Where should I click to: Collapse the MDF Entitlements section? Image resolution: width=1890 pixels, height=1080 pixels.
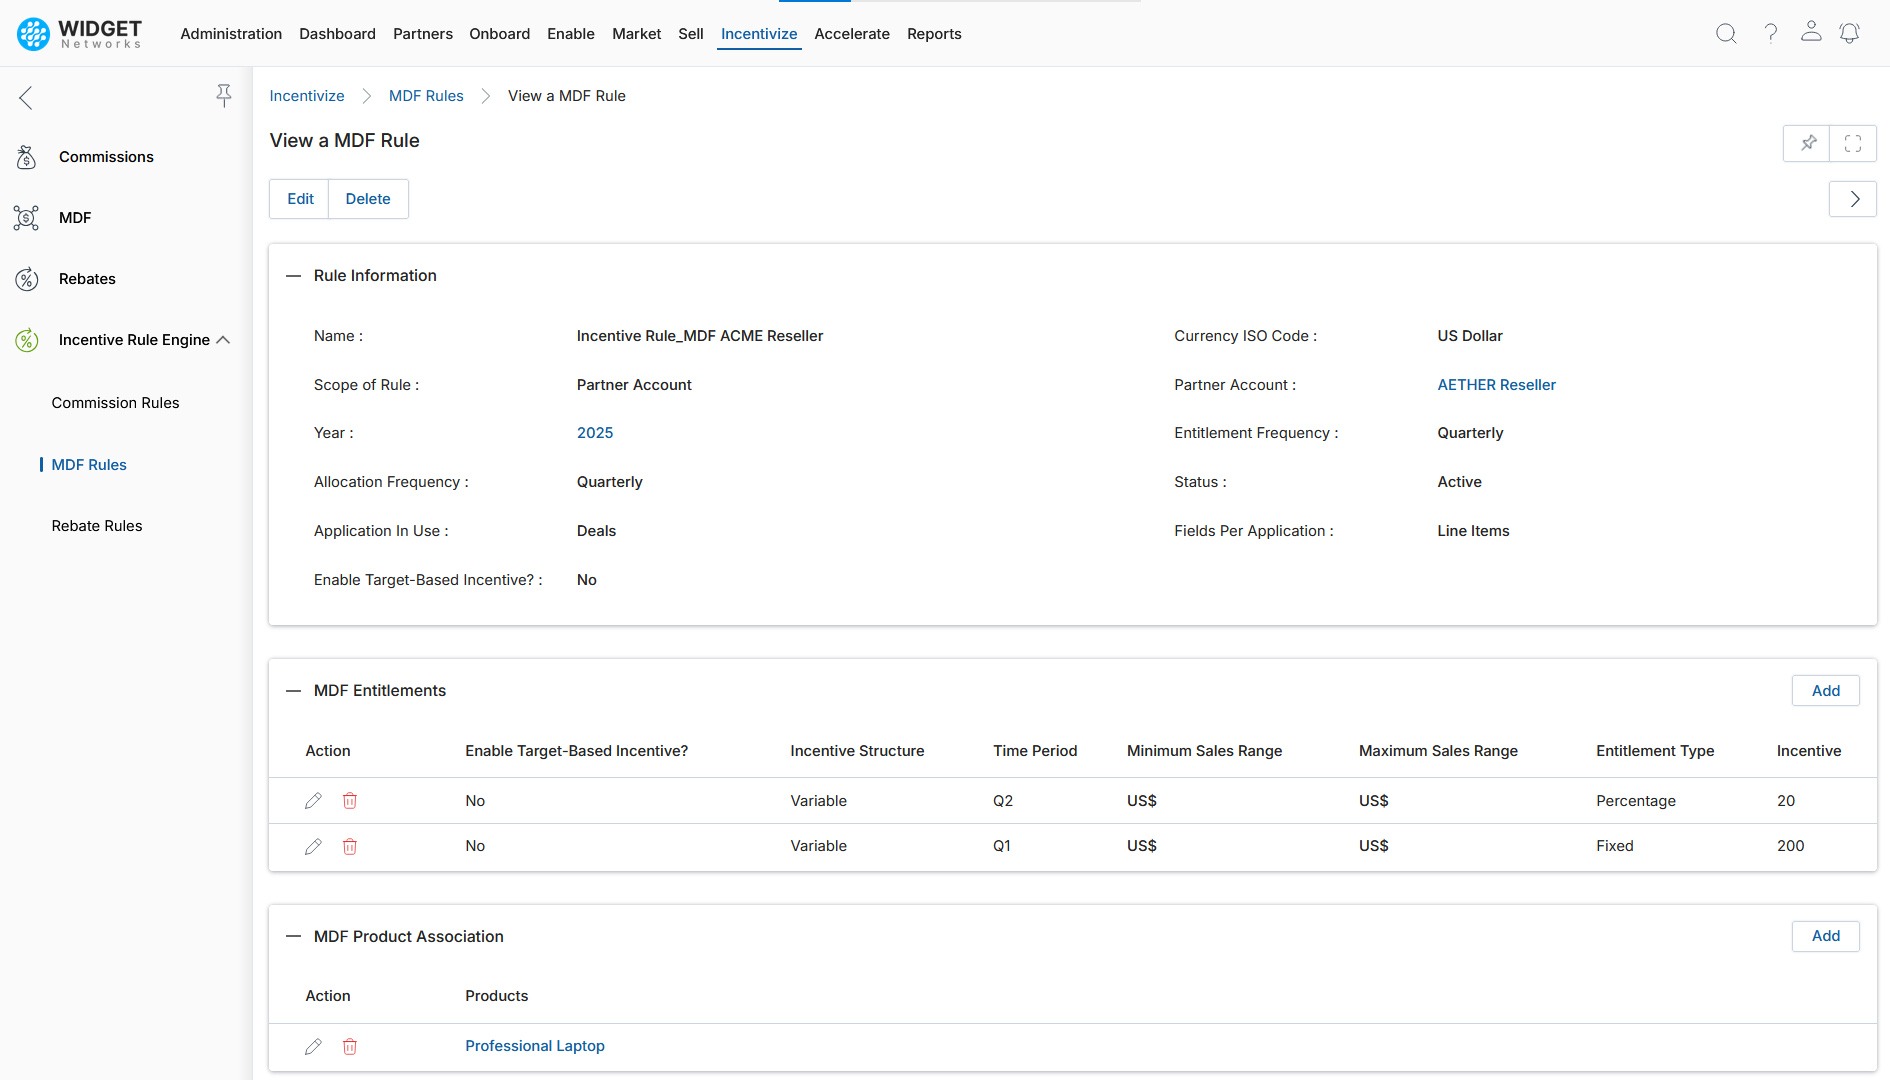pyautogui.click(x=293, y=691)
